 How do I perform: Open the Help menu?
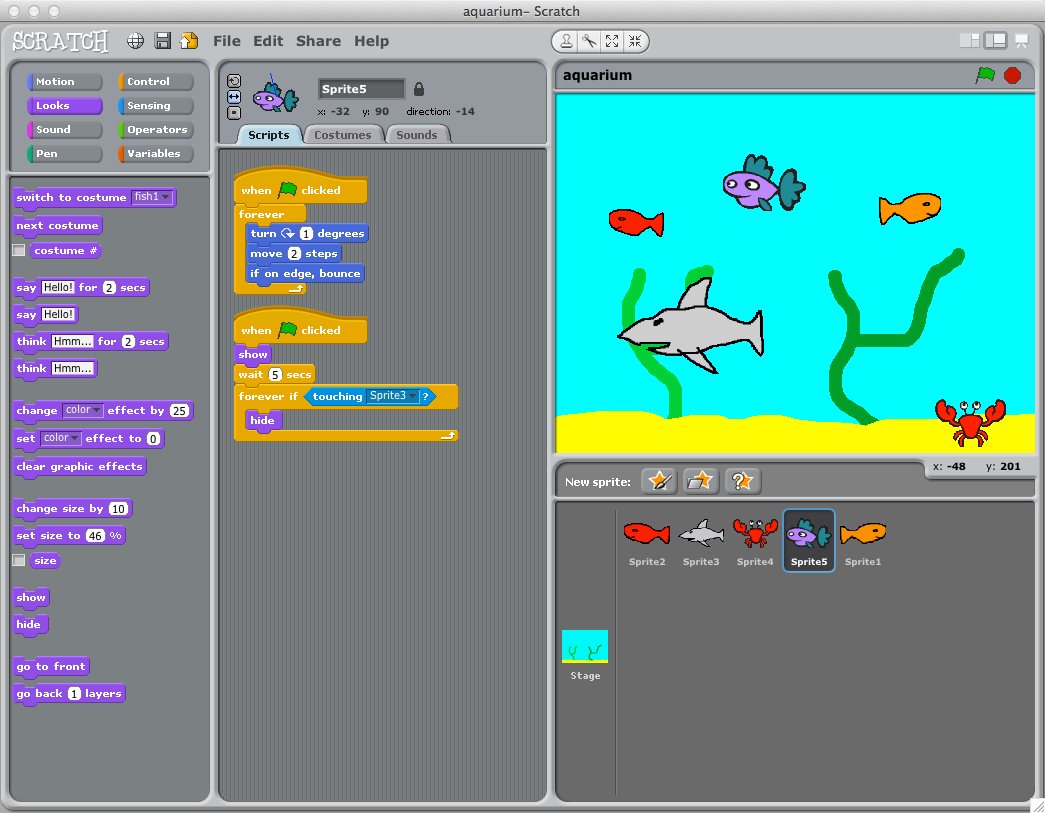coord(371,41)
